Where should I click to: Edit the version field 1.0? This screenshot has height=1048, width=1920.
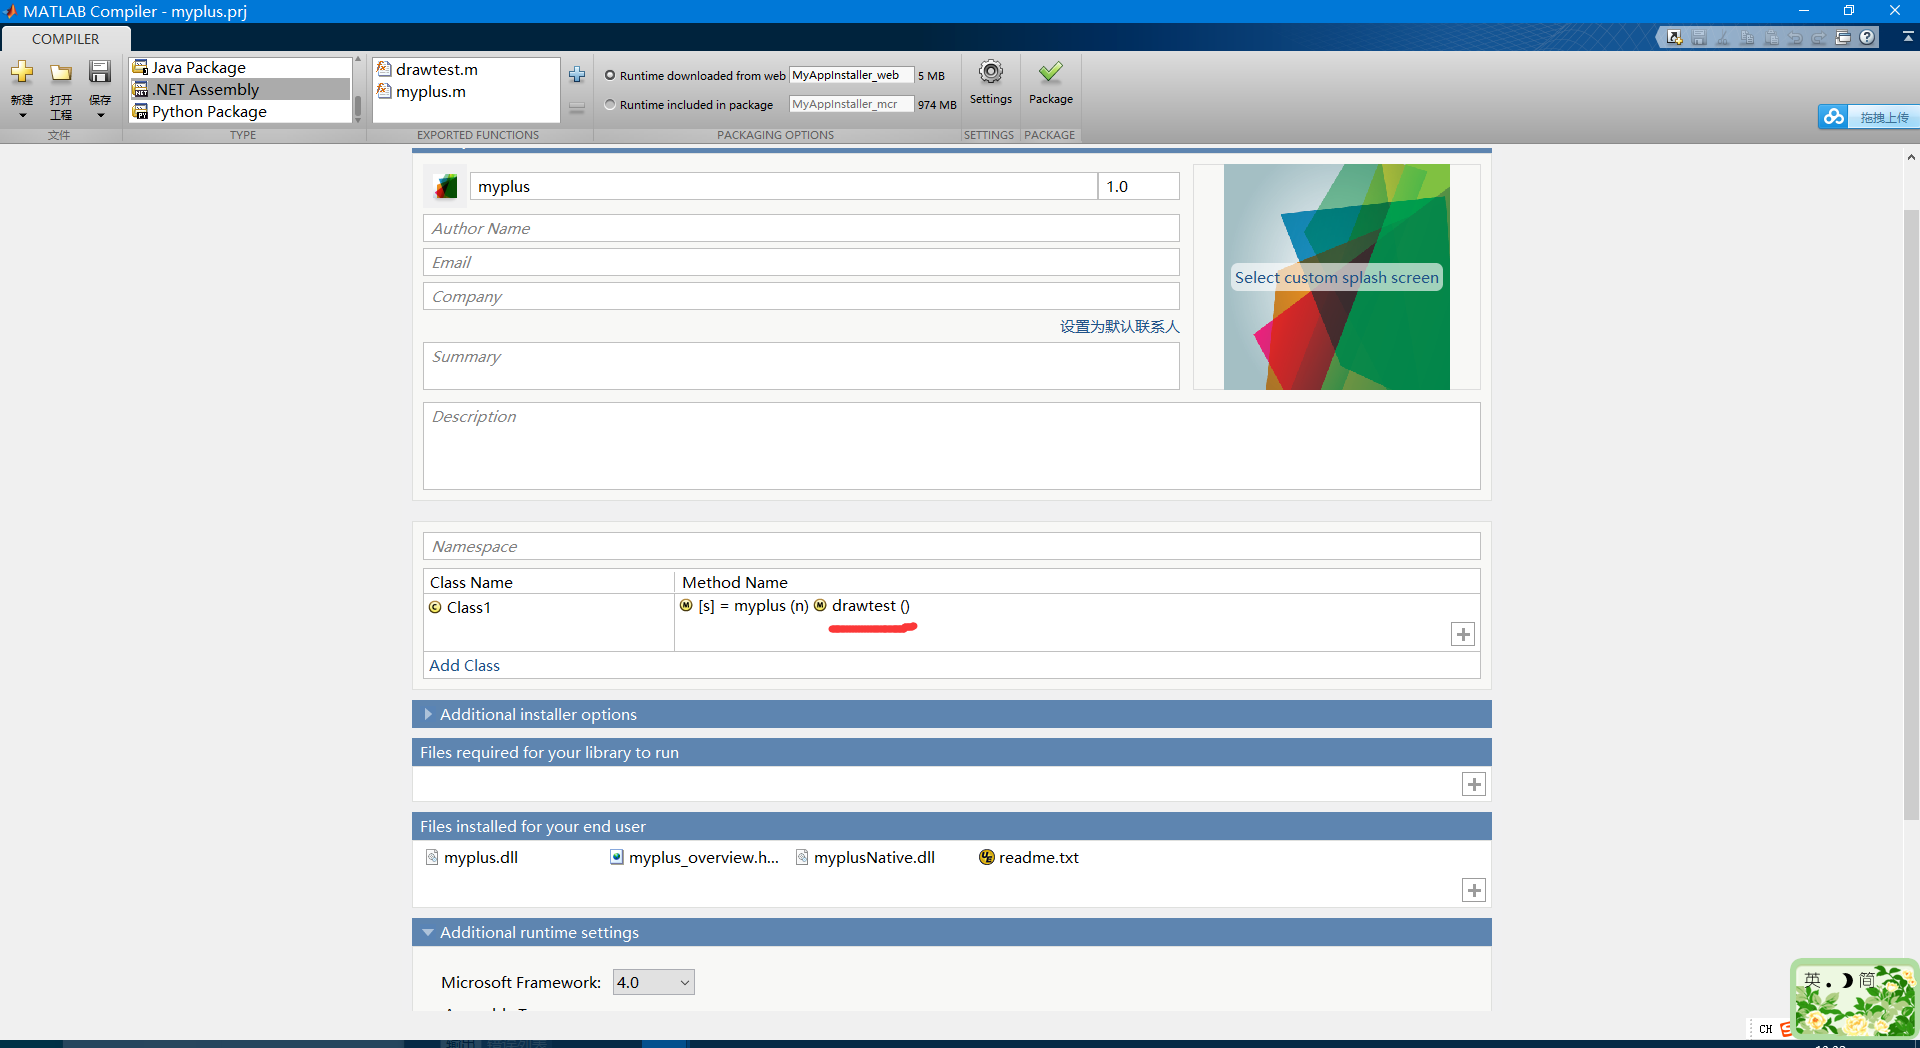pyautogui.click(x=1138, y=186)
